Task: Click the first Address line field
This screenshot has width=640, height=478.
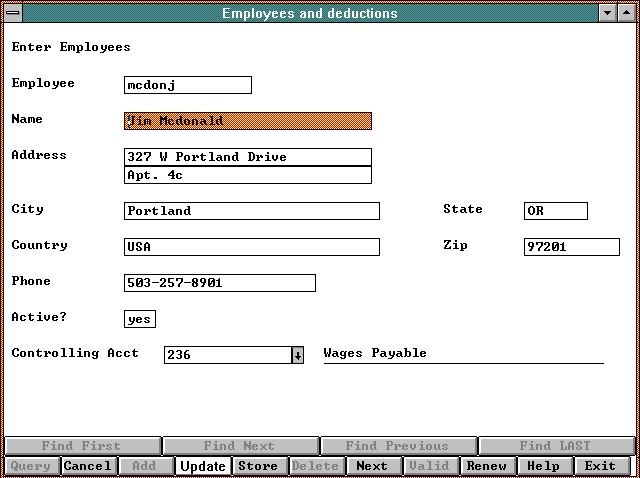Action: [247, 157]
